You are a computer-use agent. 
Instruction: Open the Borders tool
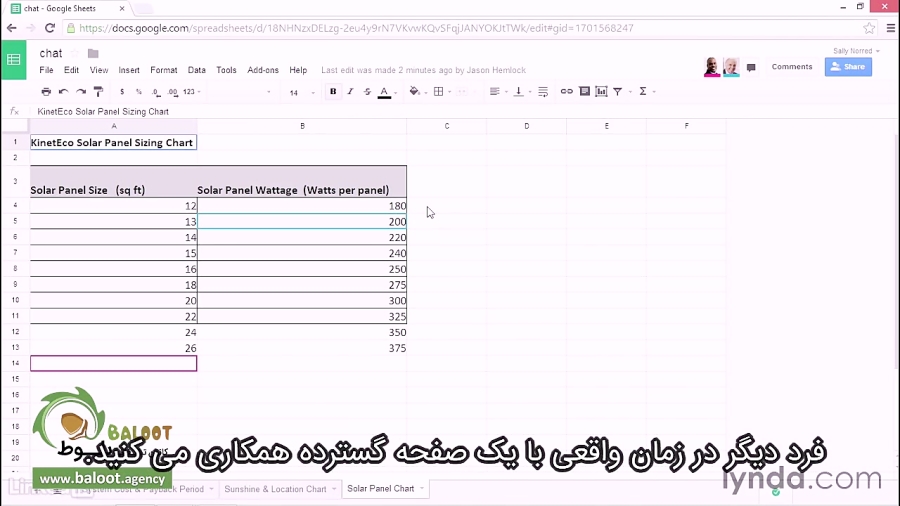coord(439,92)
